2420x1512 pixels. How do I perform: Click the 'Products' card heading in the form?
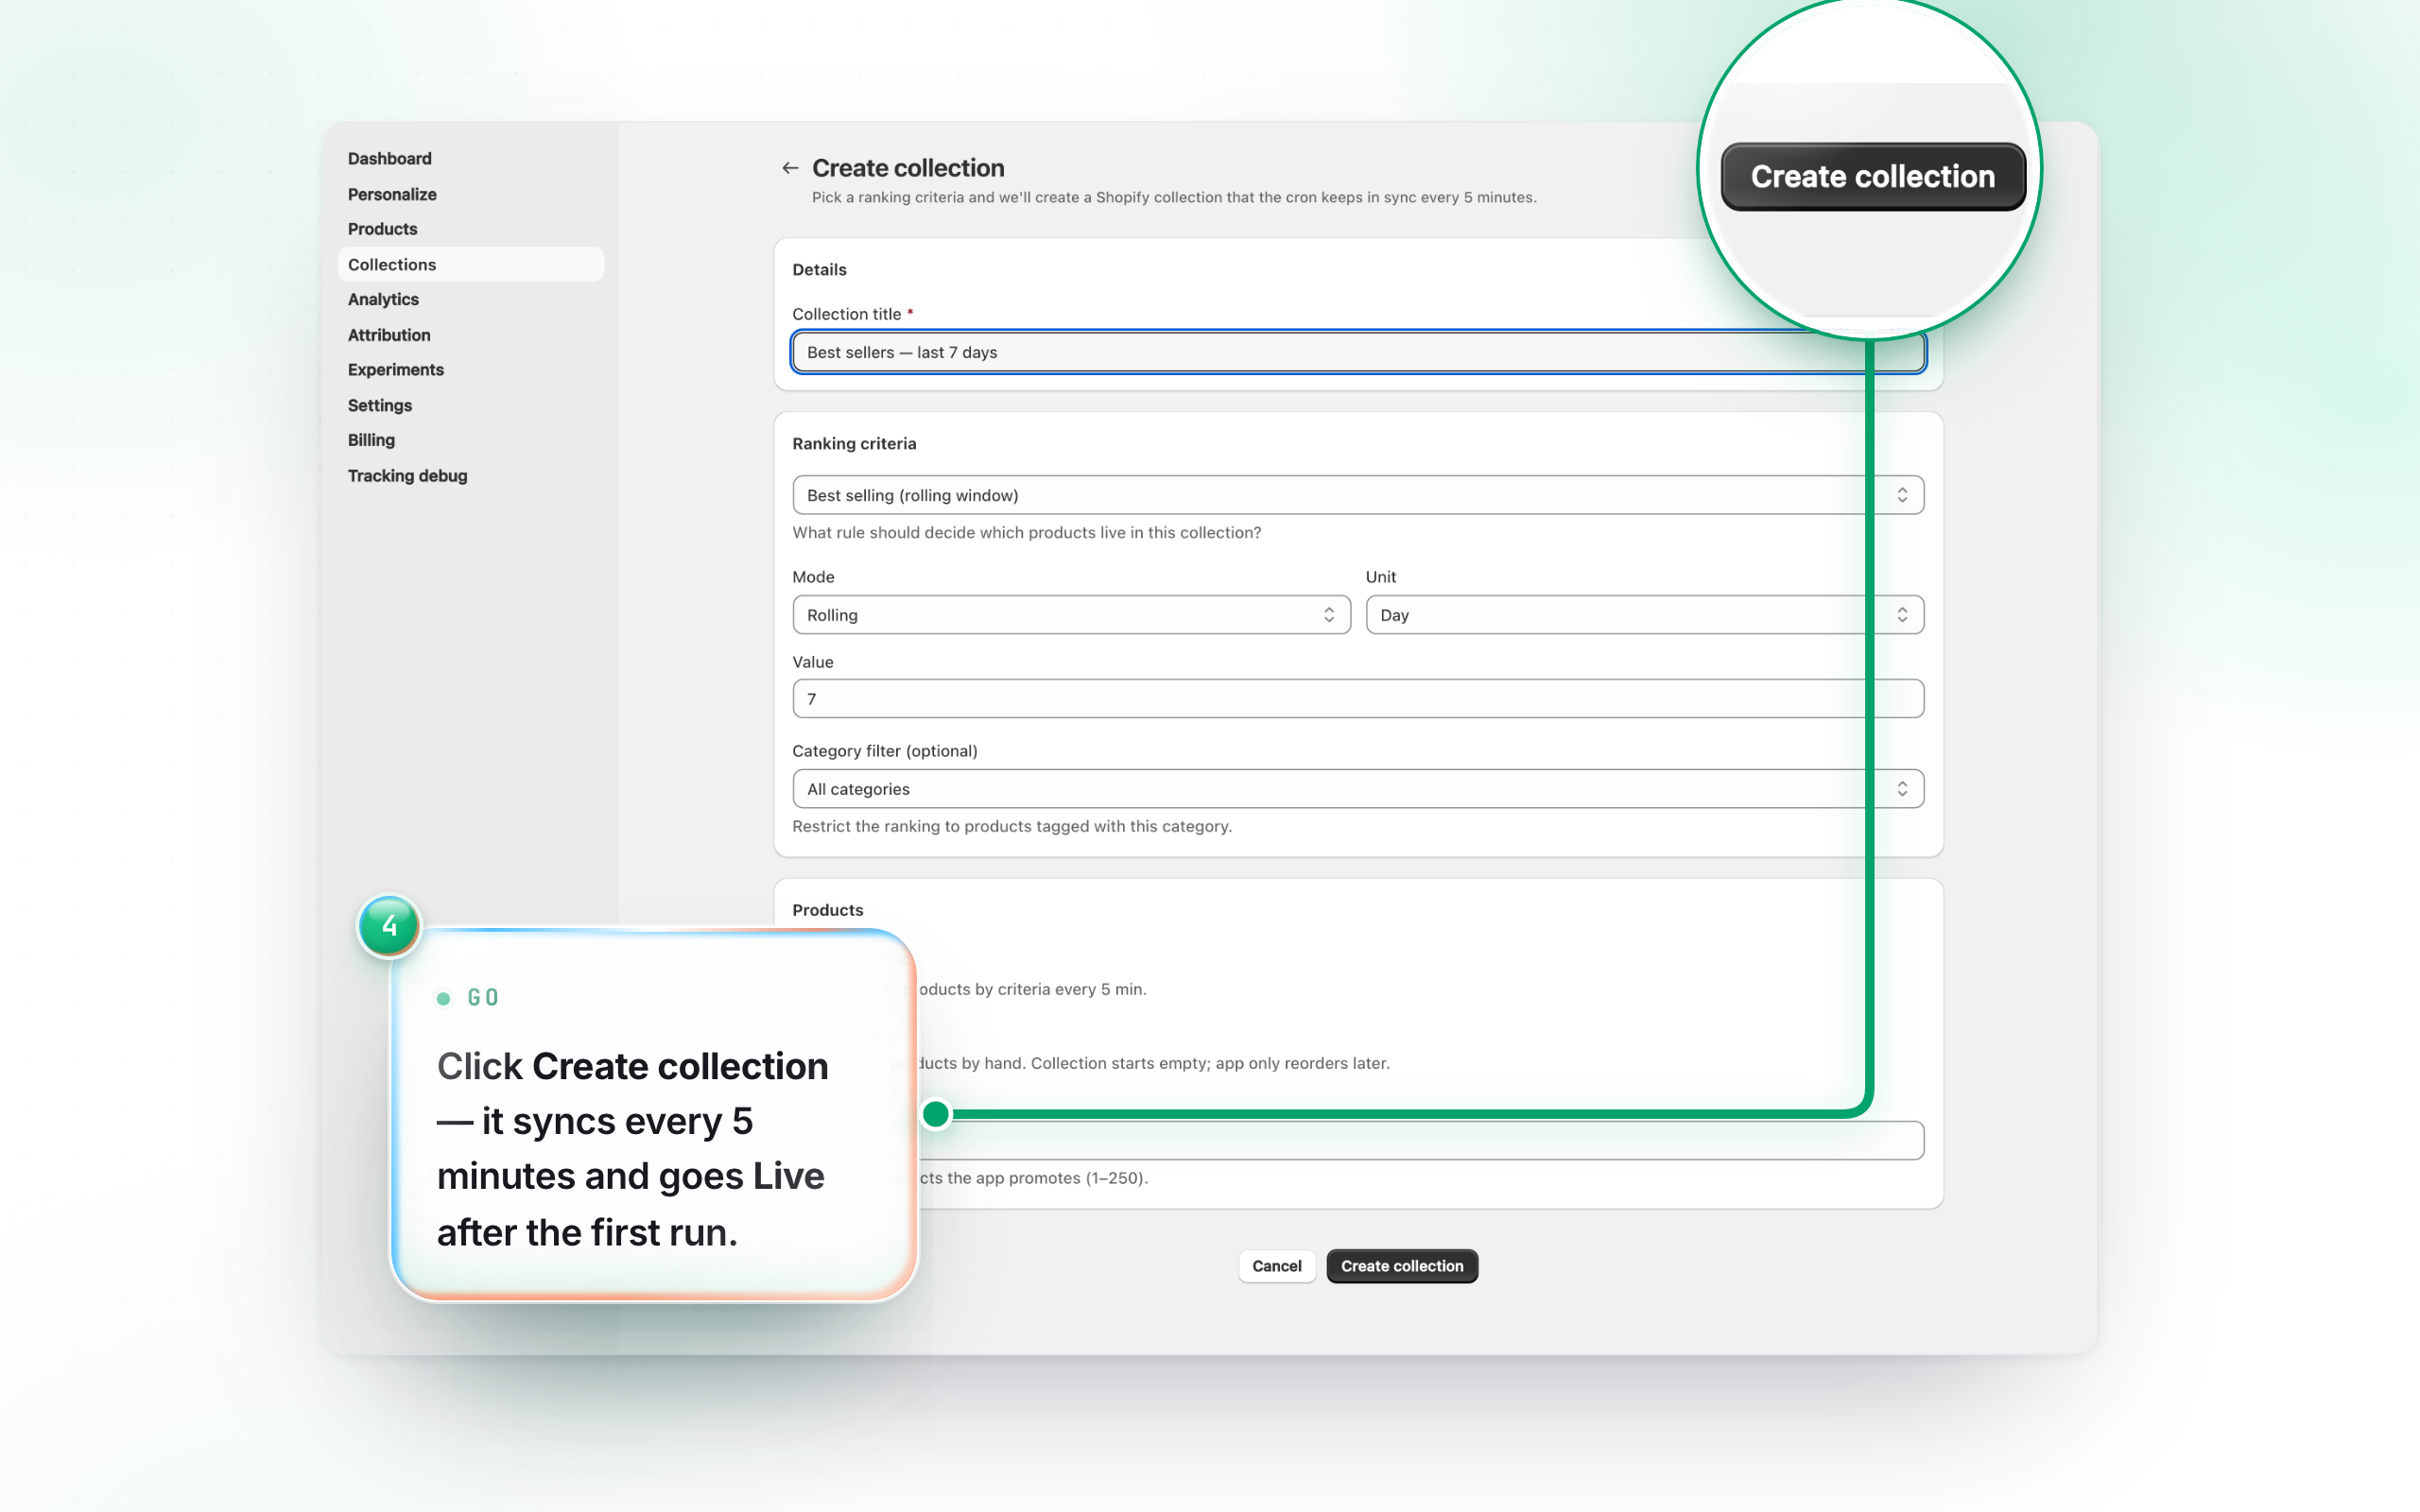828,910
